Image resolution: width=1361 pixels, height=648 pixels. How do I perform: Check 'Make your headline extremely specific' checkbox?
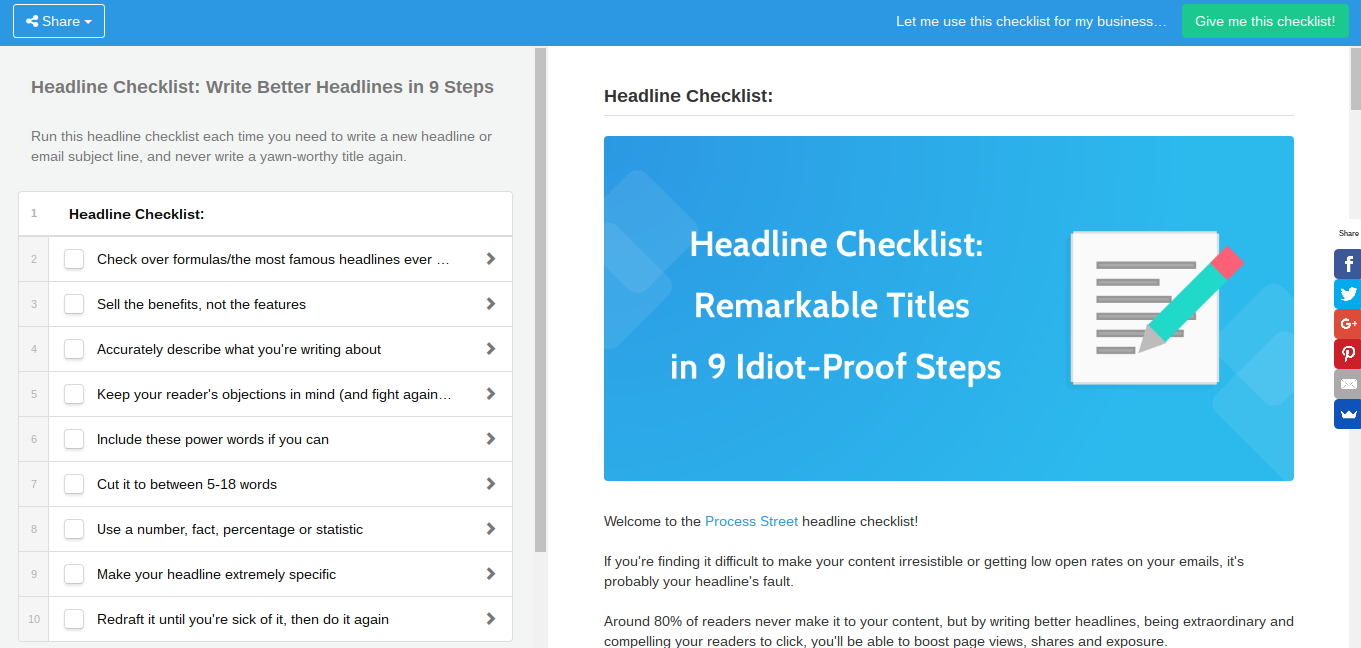pos(74,574)
